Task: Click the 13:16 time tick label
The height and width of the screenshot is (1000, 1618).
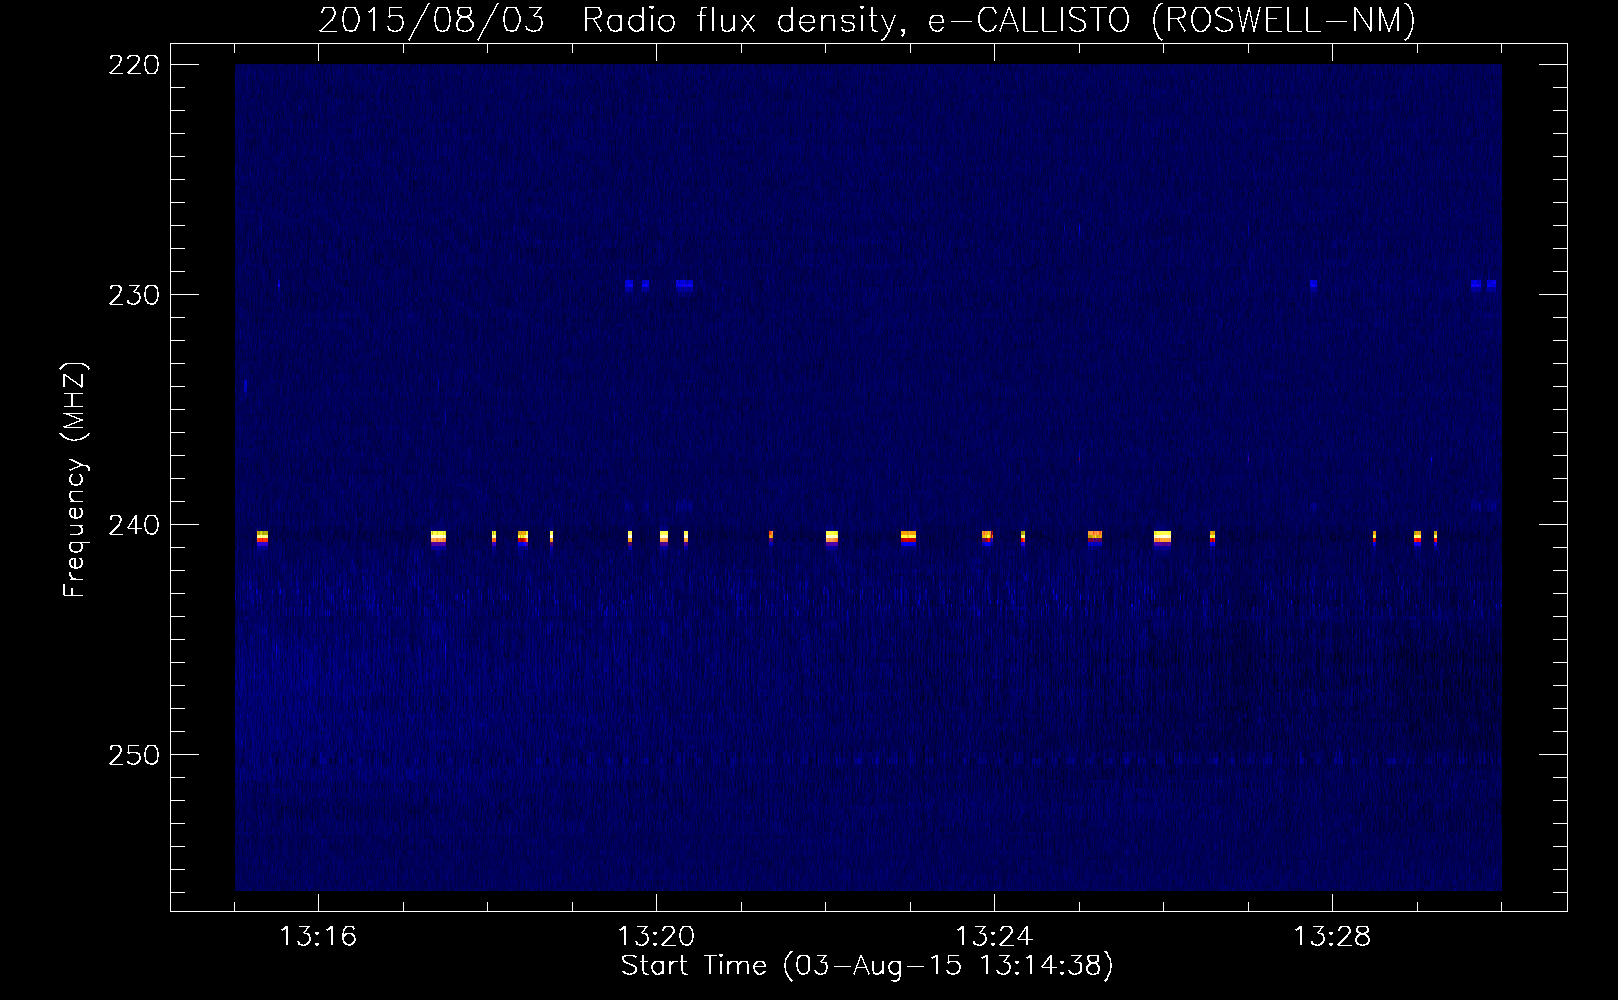Action: point(318,937)
